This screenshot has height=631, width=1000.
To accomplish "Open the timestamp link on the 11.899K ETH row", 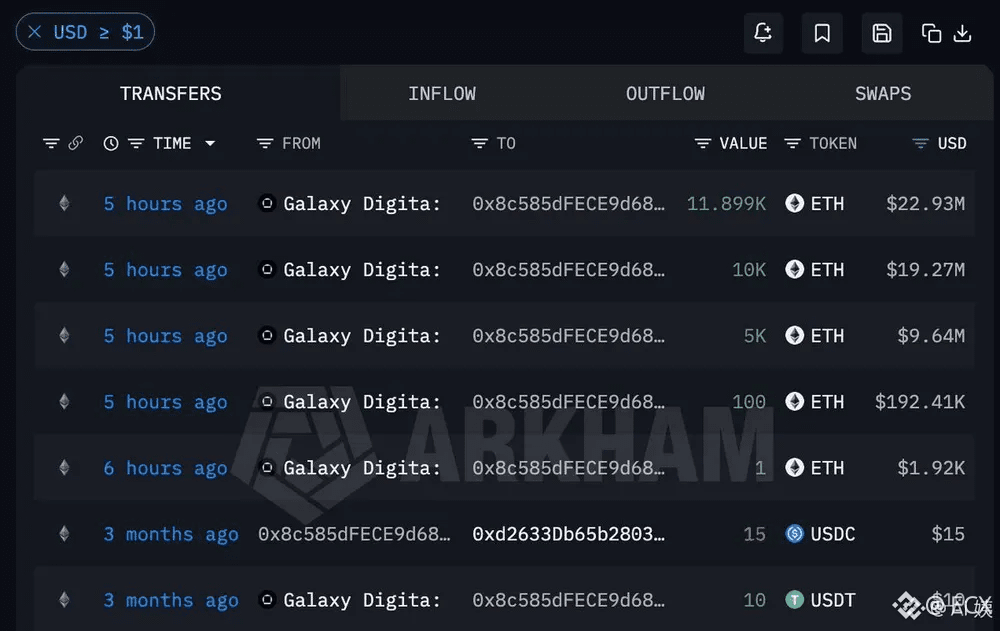I will point(165,204).
